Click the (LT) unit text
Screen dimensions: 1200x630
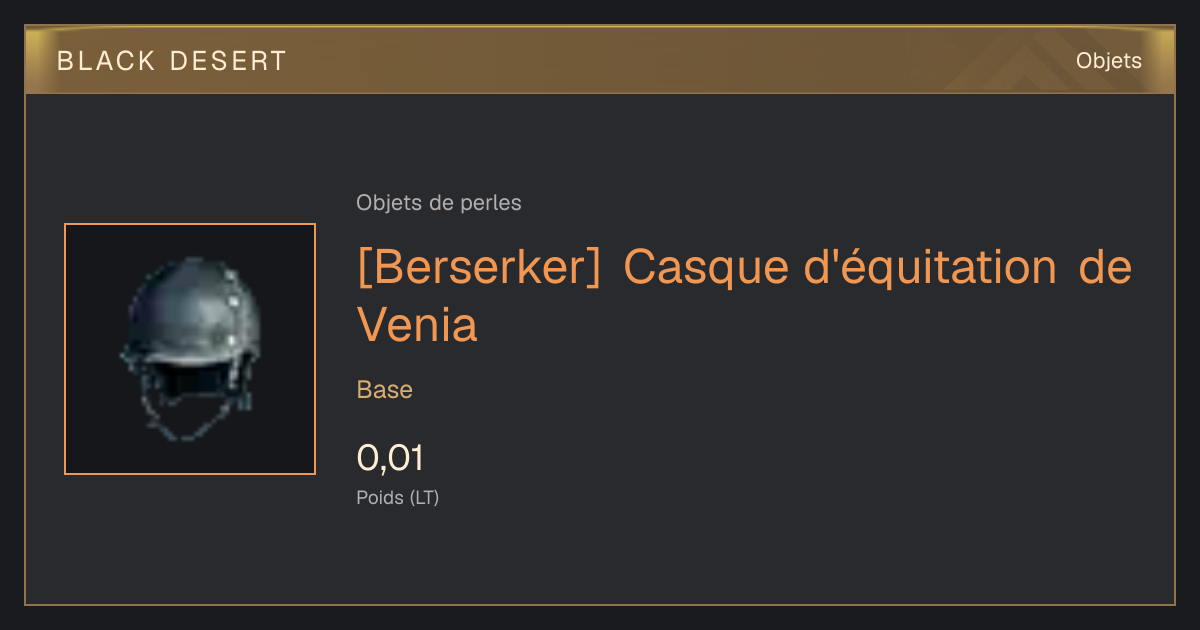pos(424,498)
